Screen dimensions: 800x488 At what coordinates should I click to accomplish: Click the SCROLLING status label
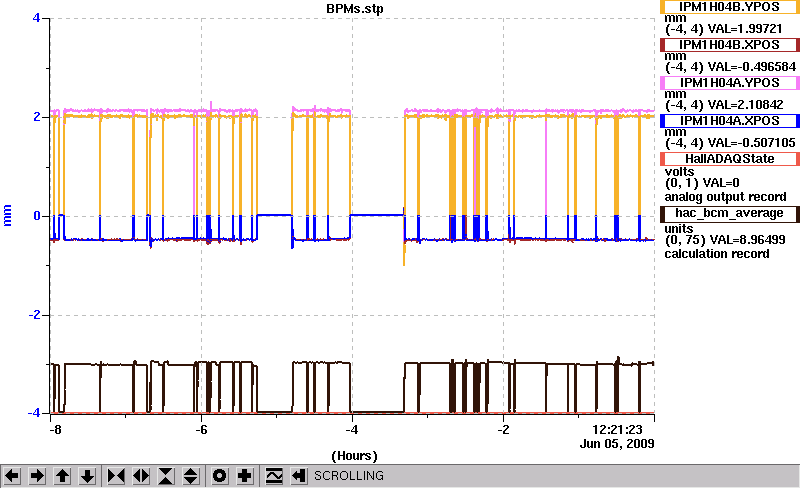coord(348,476)
